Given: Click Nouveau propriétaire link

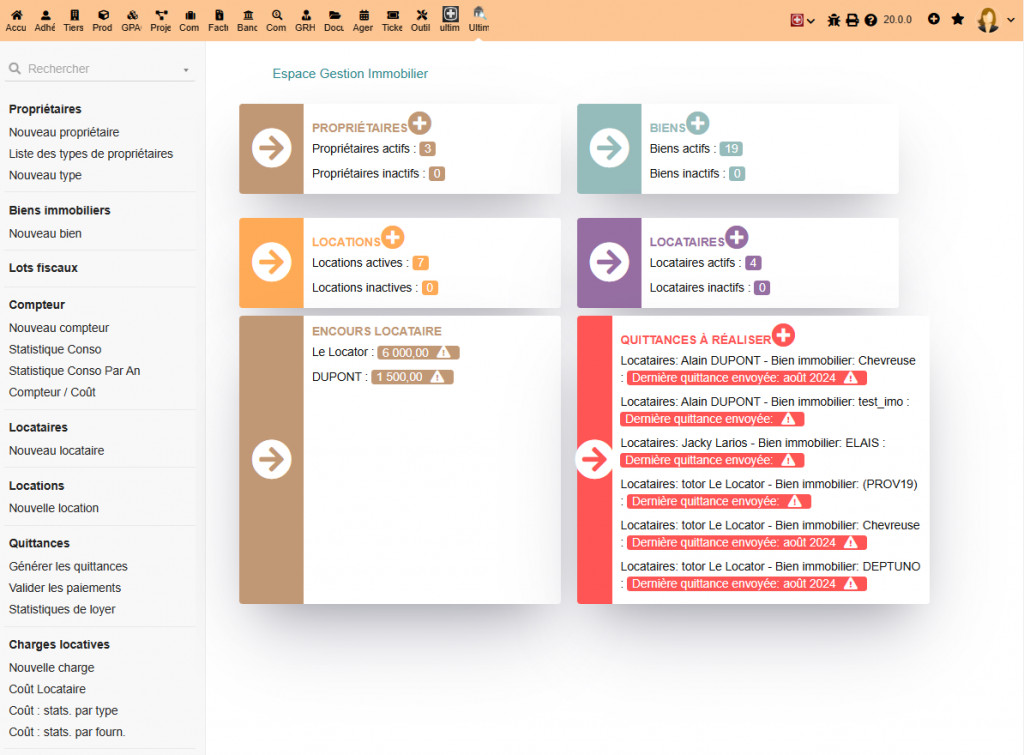Looking at the screenshot, I should [64, 132].
